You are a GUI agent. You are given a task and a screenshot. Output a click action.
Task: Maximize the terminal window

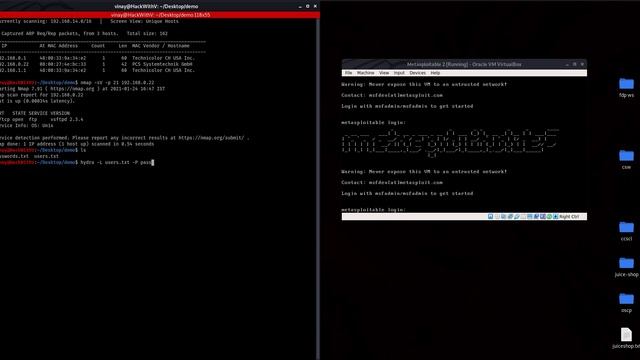307,6
